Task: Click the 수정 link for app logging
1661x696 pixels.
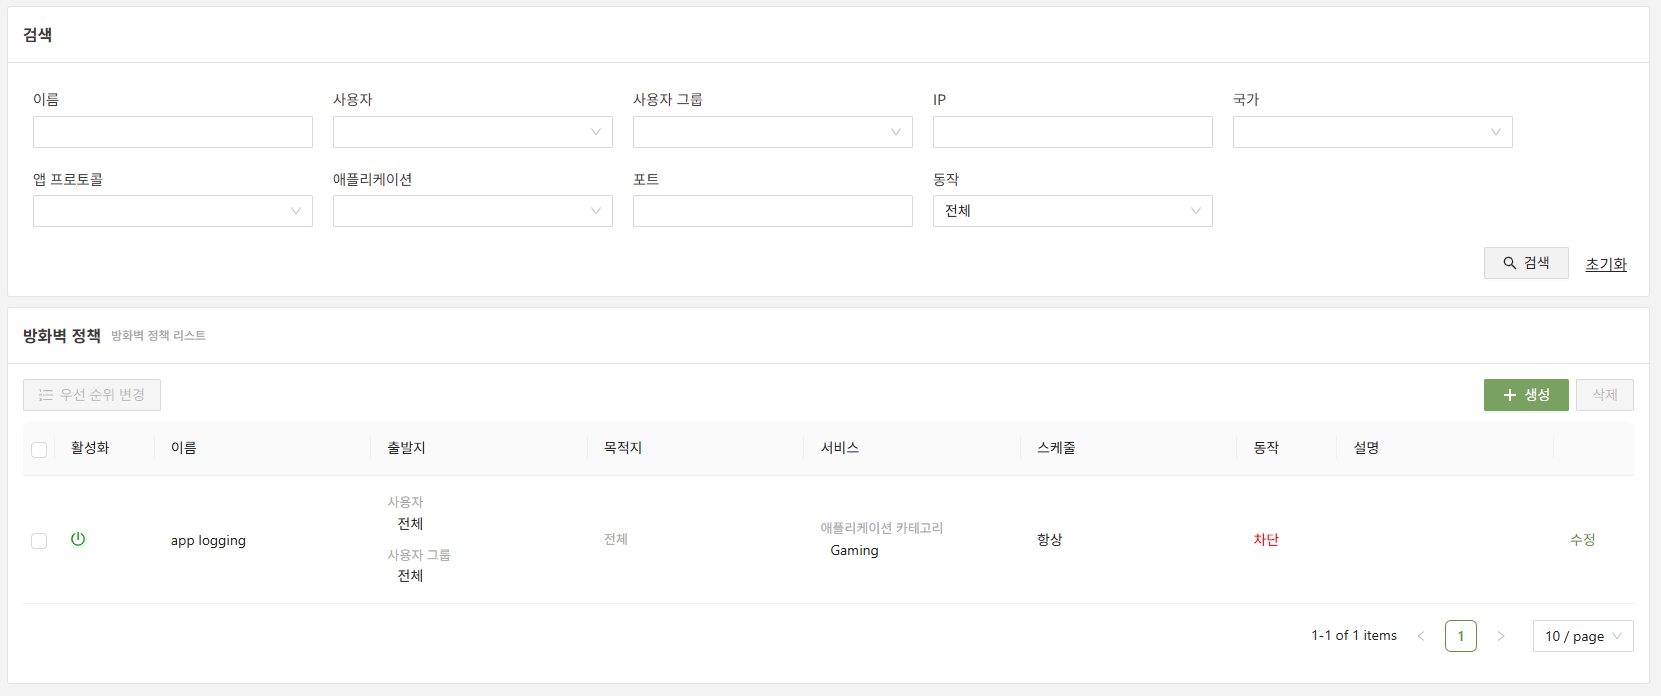Action: pyautogui.click(x=1582, y=540)
